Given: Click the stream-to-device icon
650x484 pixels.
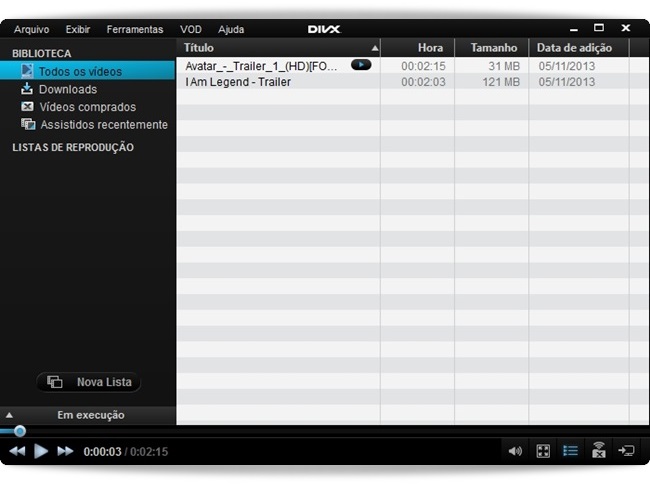Looking at the screenshot, I should pyautogui.click(x=598, y=451).
